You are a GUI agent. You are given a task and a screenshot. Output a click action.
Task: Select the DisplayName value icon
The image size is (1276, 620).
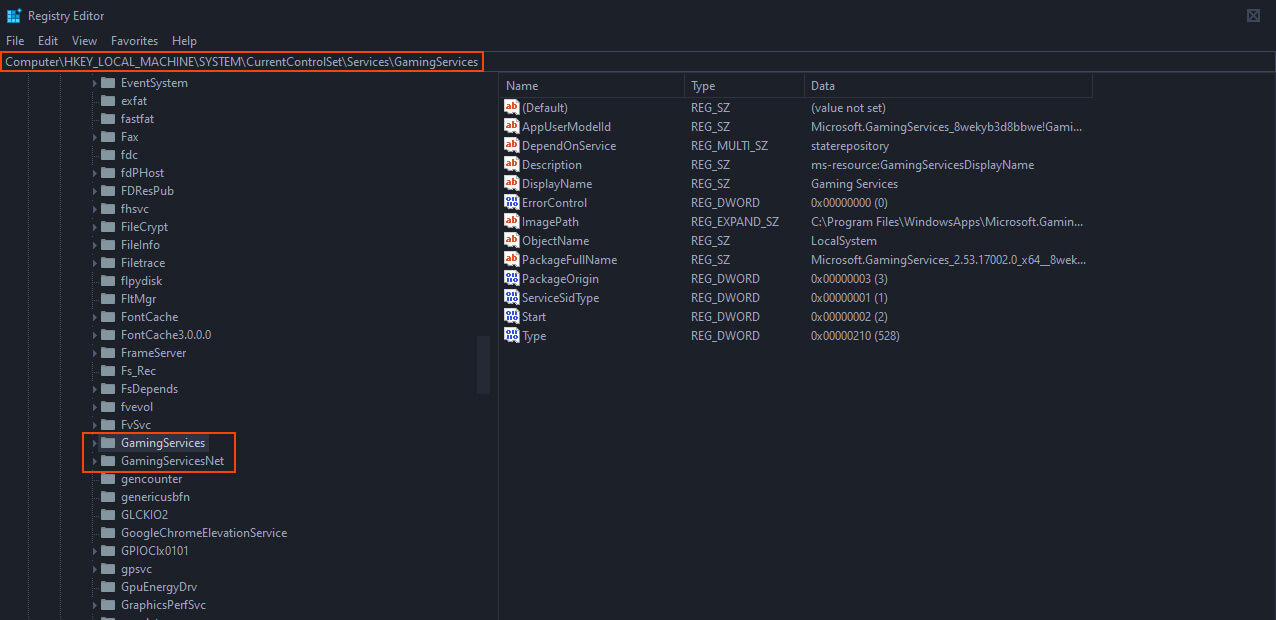coord(512,183)
